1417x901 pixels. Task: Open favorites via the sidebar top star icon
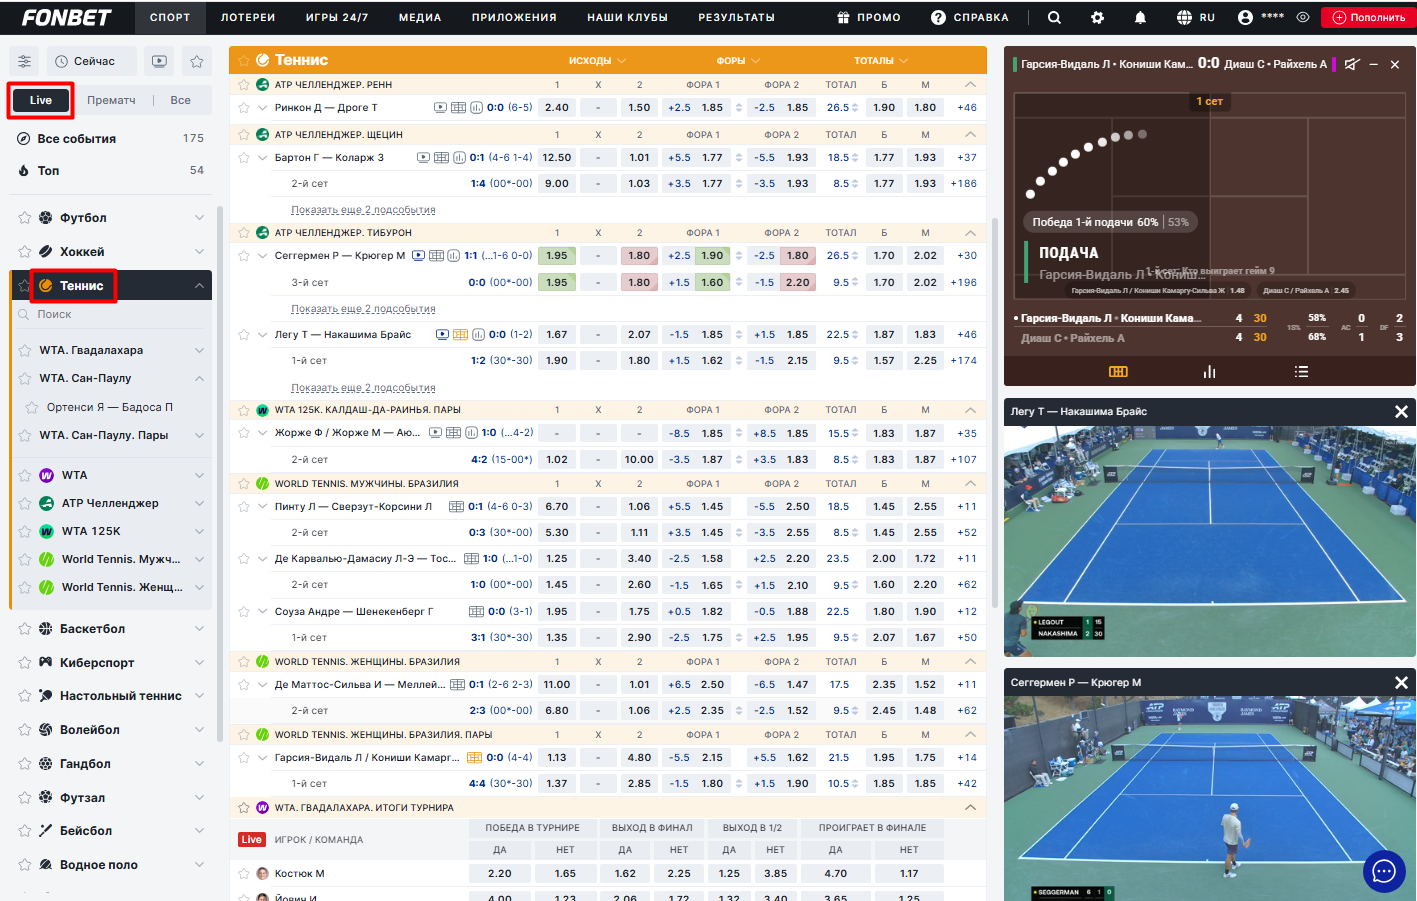[197, 61]
